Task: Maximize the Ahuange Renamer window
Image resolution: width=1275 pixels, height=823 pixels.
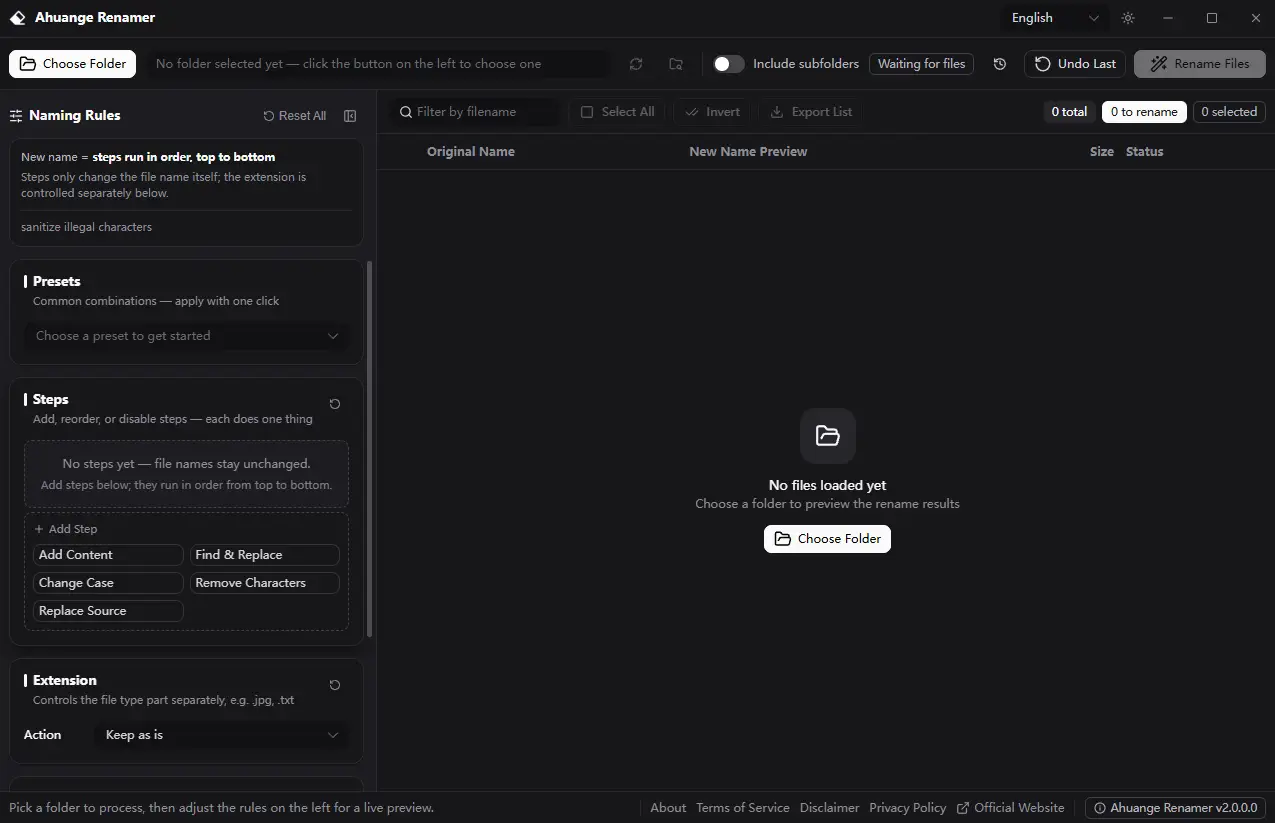Action: coord(1212,18)
